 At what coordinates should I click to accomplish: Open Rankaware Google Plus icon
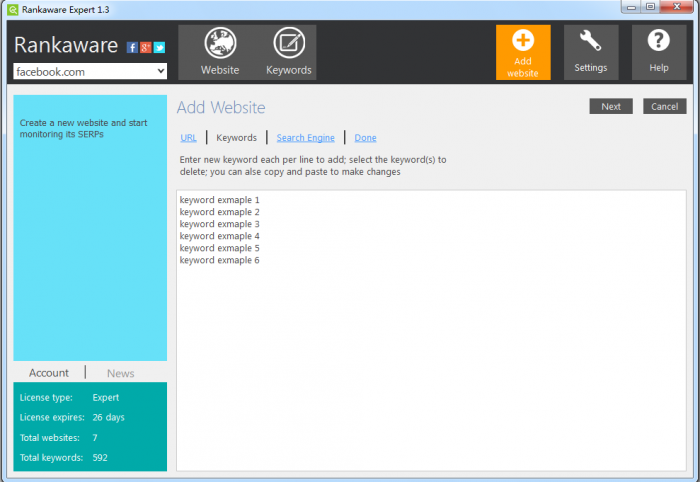pos(146,47)
